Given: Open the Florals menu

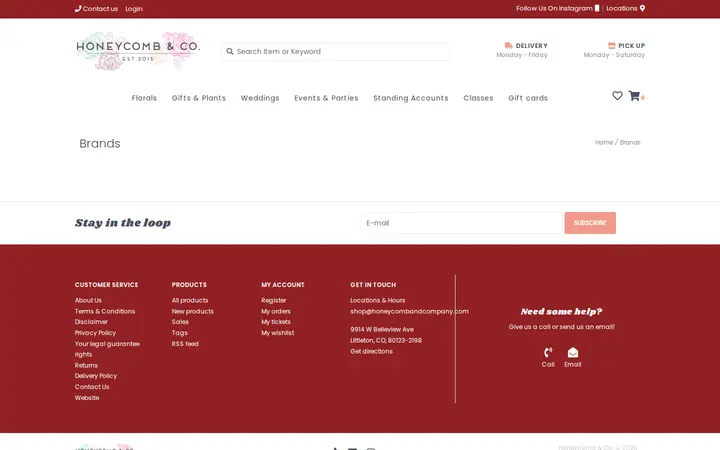Looking at the screenshot, I should (x=144, y=98).
